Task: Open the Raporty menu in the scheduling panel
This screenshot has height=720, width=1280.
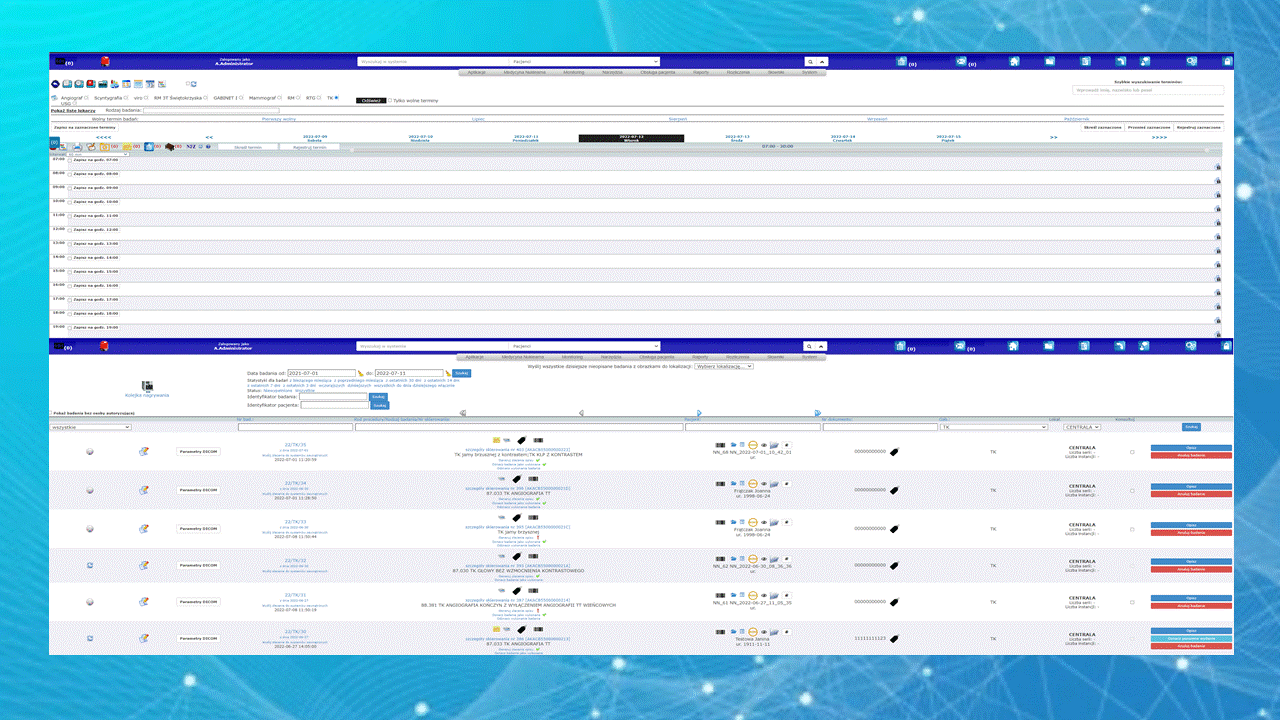Action: [700, 72]
